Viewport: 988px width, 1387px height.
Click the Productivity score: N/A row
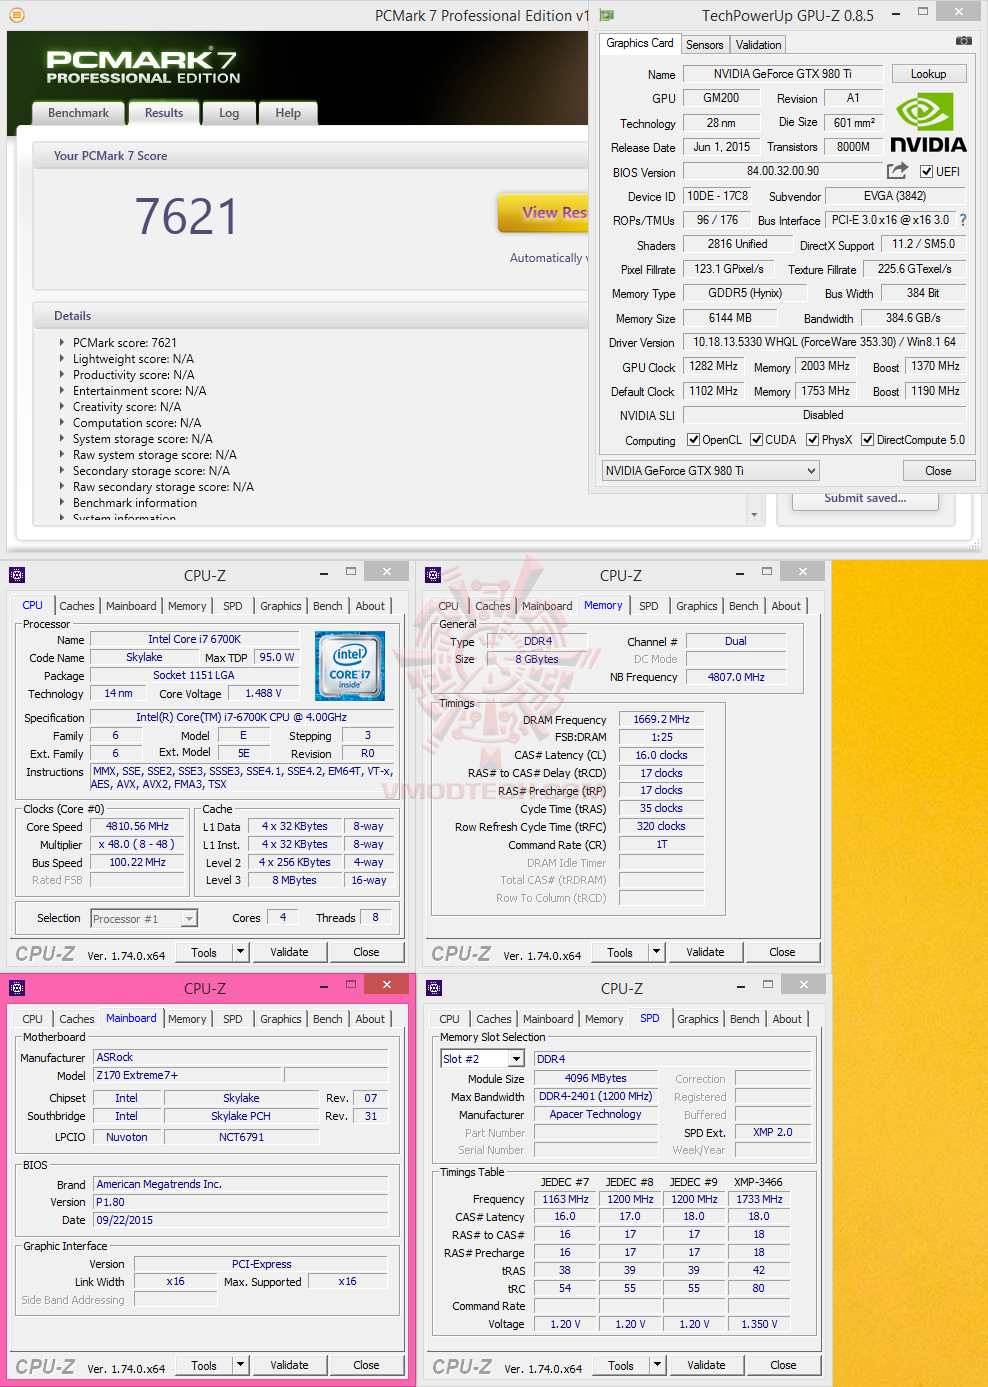pyautogui.click(x=134, y=375)
